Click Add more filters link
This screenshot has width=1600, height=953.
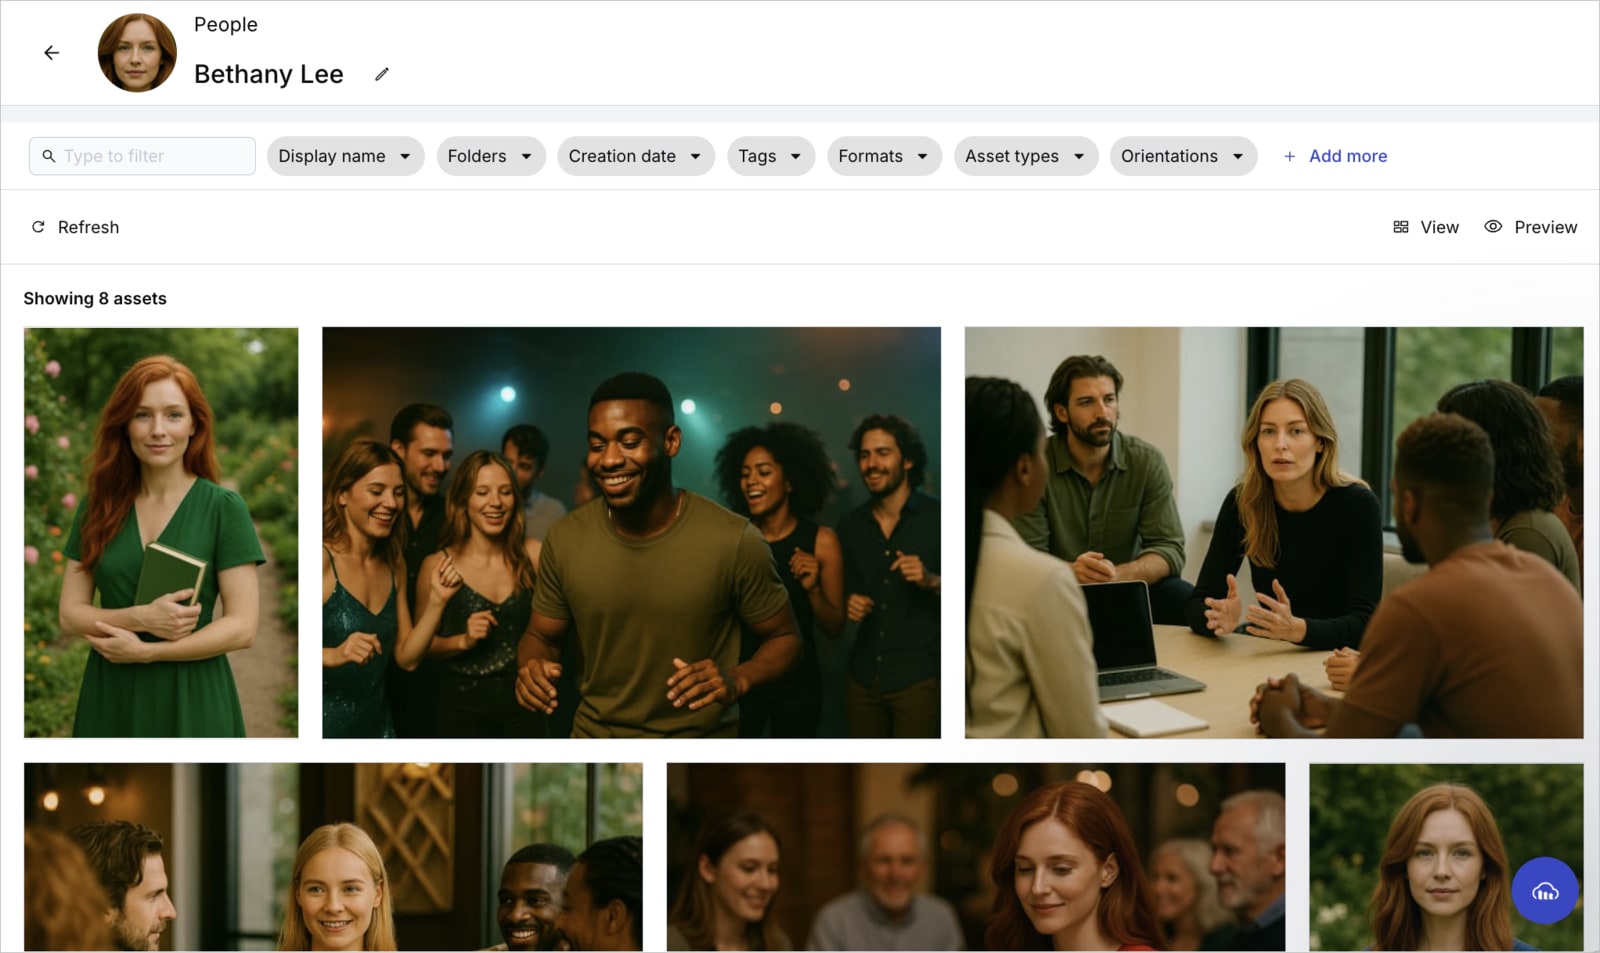pyautogui.click(x=1335, y=156)
